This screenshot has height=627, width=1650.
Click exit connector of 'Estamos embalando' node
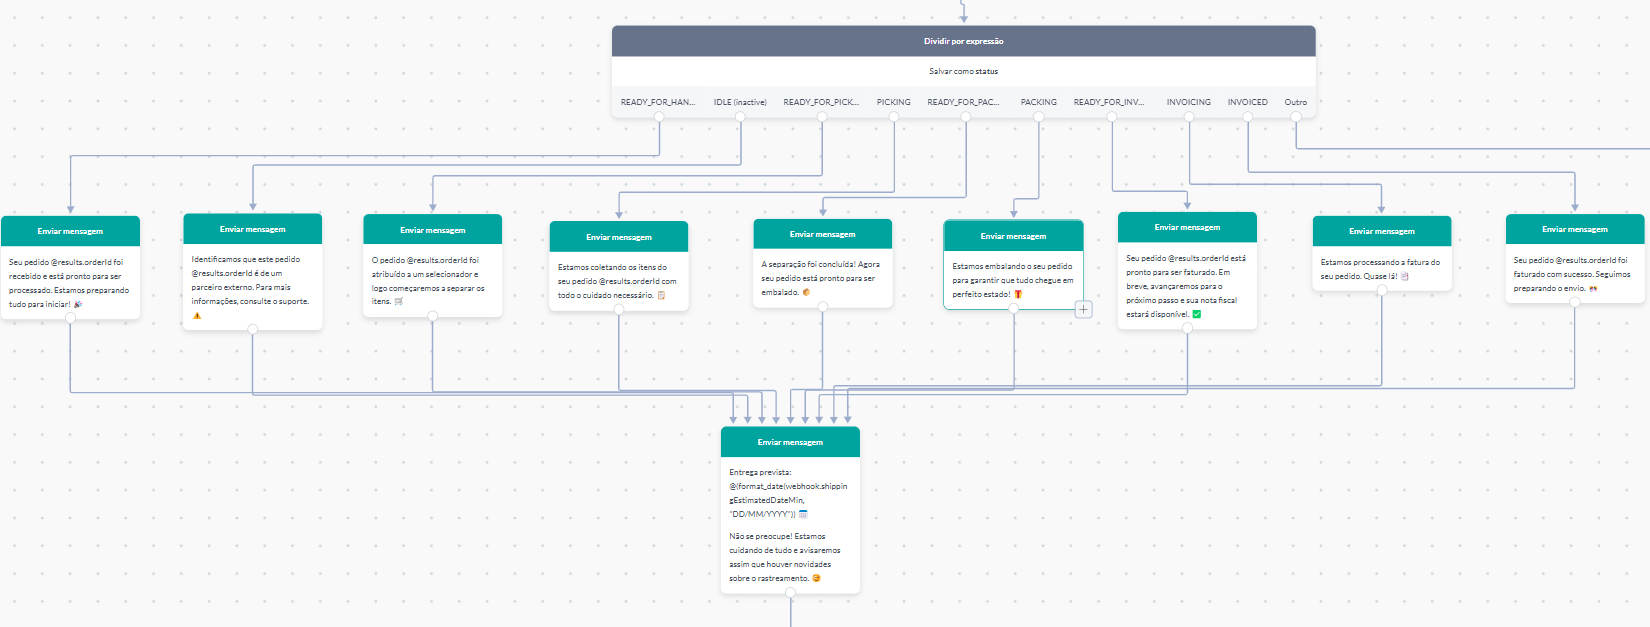pyautogui.click(x=1014, y=309)
